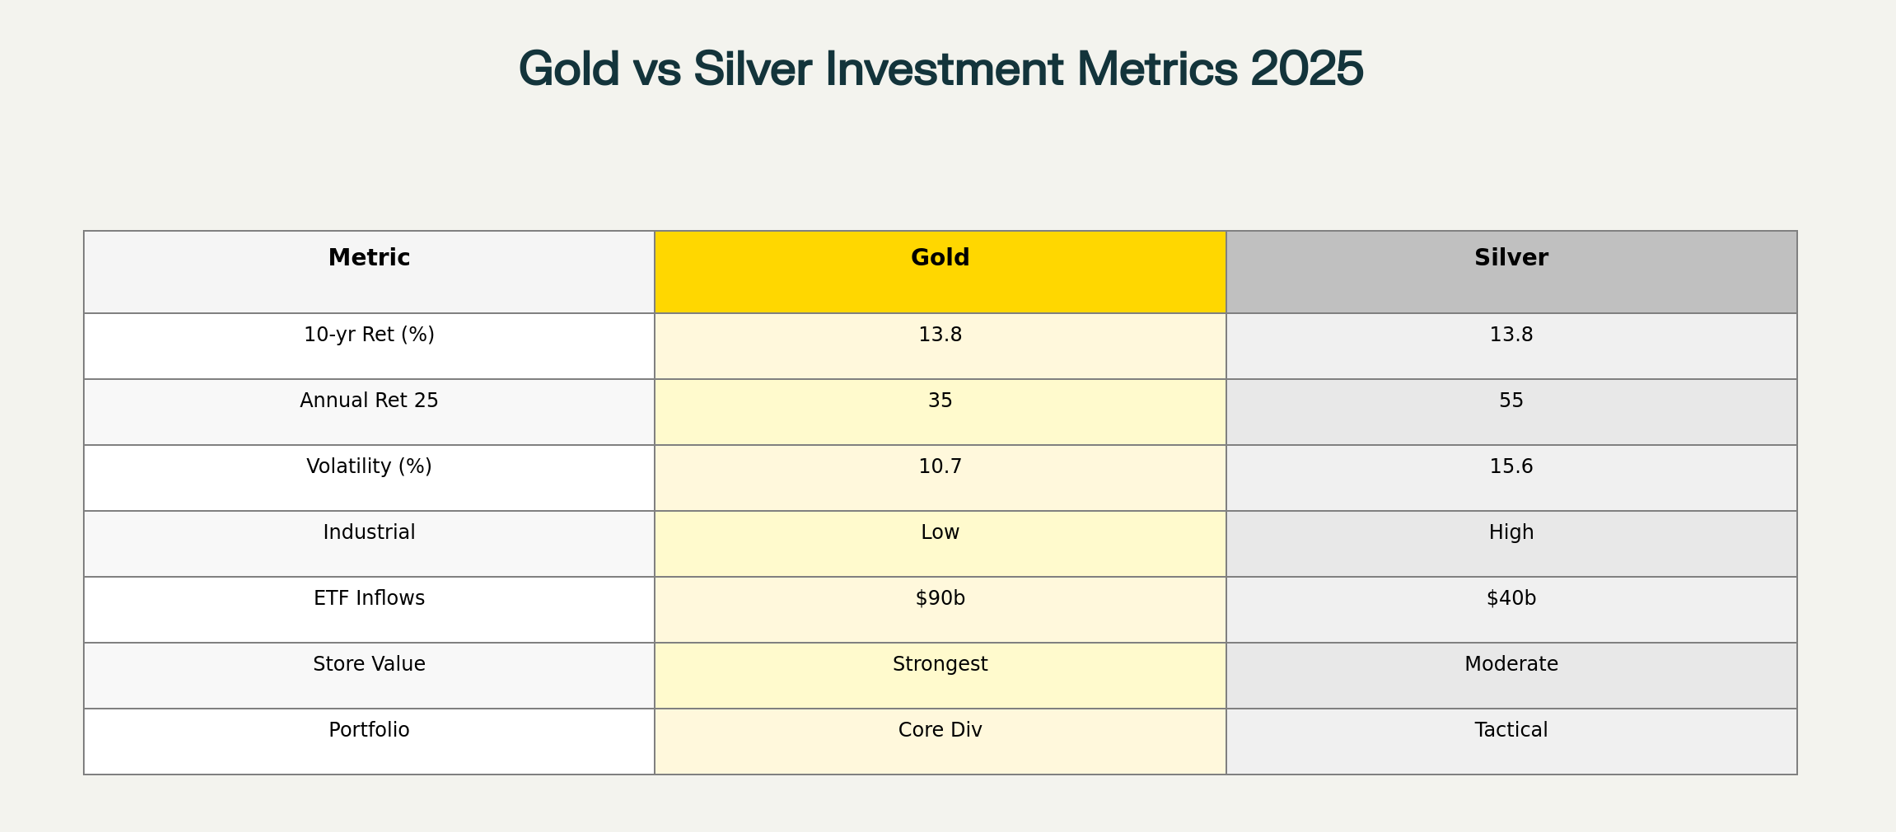1896x832 pixels.
Task: Click the High cell under Silver
Action: click(x=1511, y=533)
